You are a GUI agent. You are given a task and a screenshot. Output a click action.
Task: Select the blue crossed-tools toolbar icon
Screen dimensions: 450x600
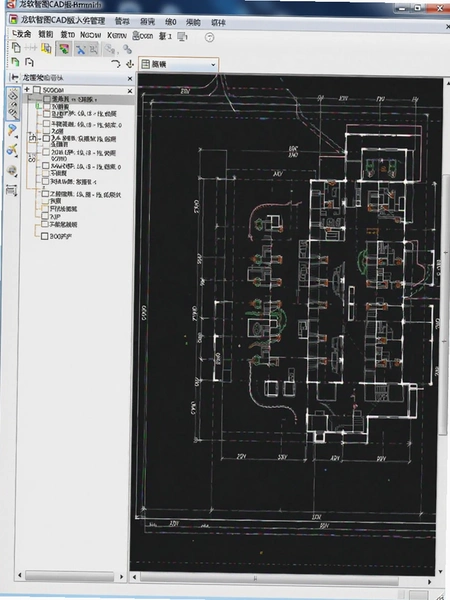click(80, 49)
